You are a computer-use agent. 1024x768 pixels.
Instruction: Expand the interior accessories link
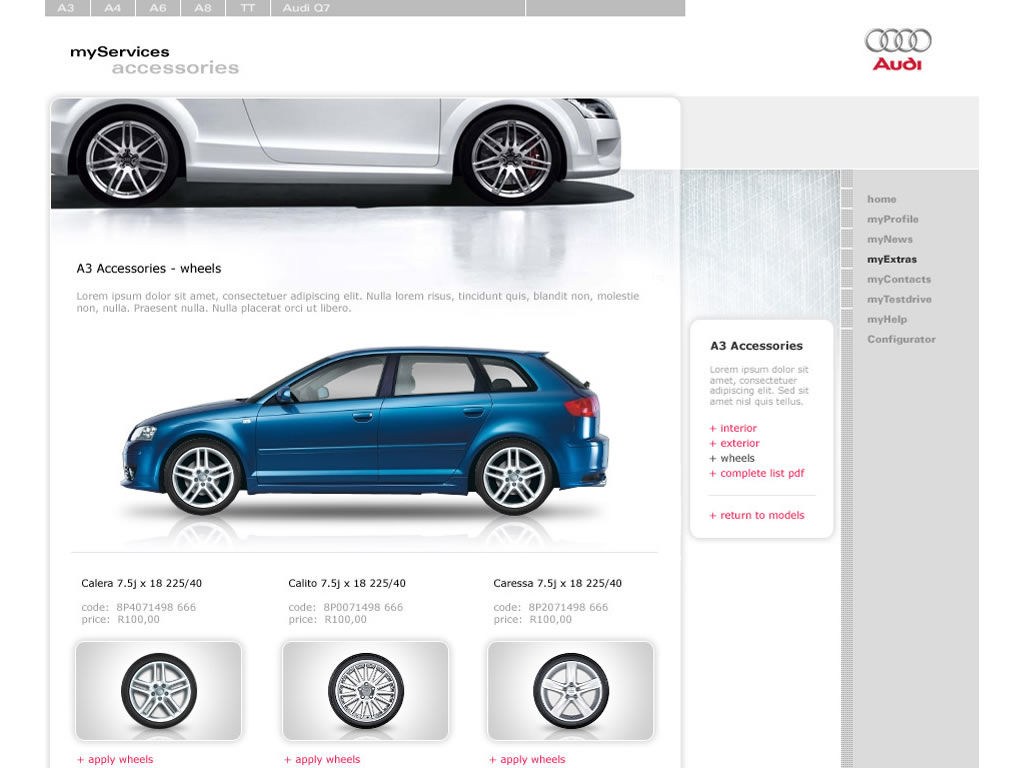pyautogui.click(x=733, y=428)
